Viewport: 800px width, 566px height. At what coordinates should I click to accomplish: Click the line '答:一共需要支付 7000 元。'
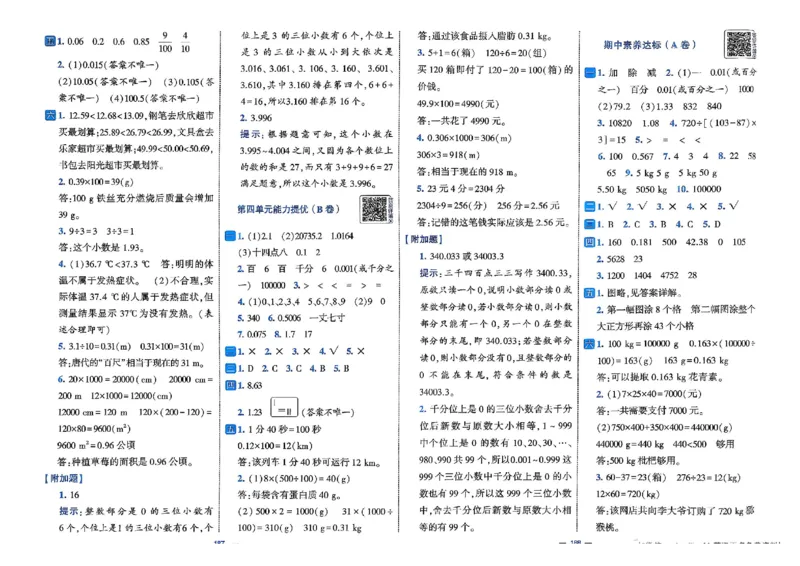click(x=651, y=411)
